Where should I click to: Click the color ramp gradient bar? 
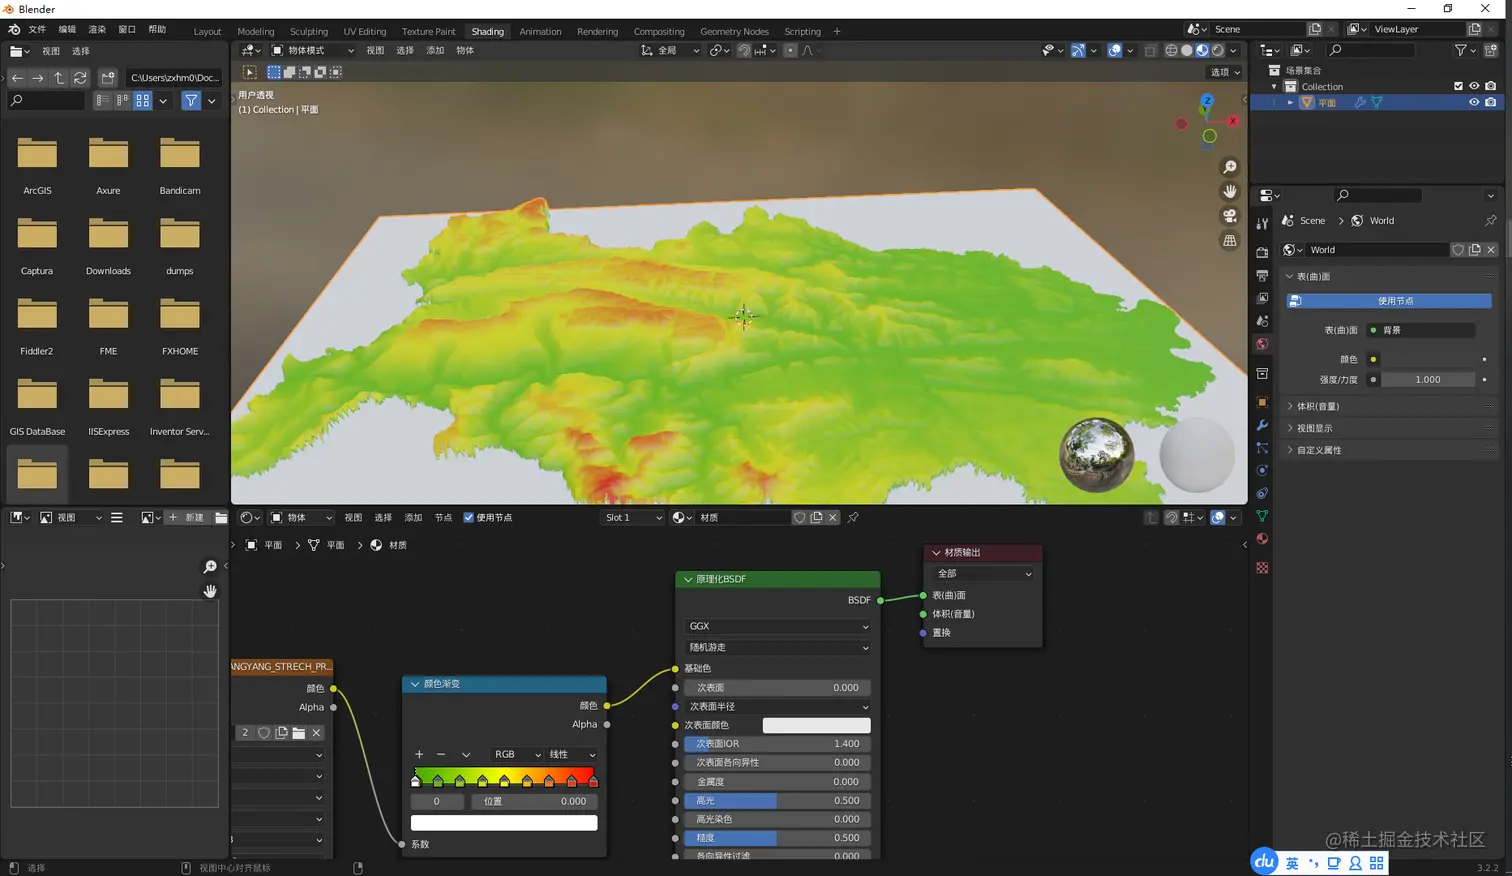point(504,777)
